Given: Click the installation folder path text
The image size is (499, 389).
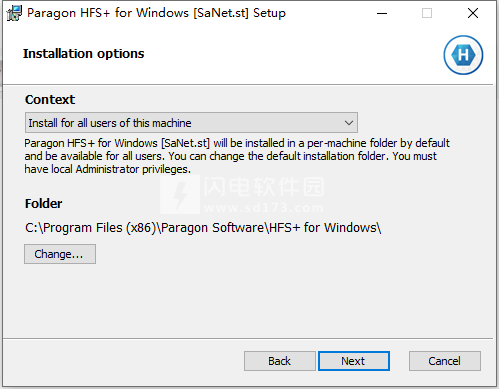Looking at the screenshot, I should (x=203, y=228).
